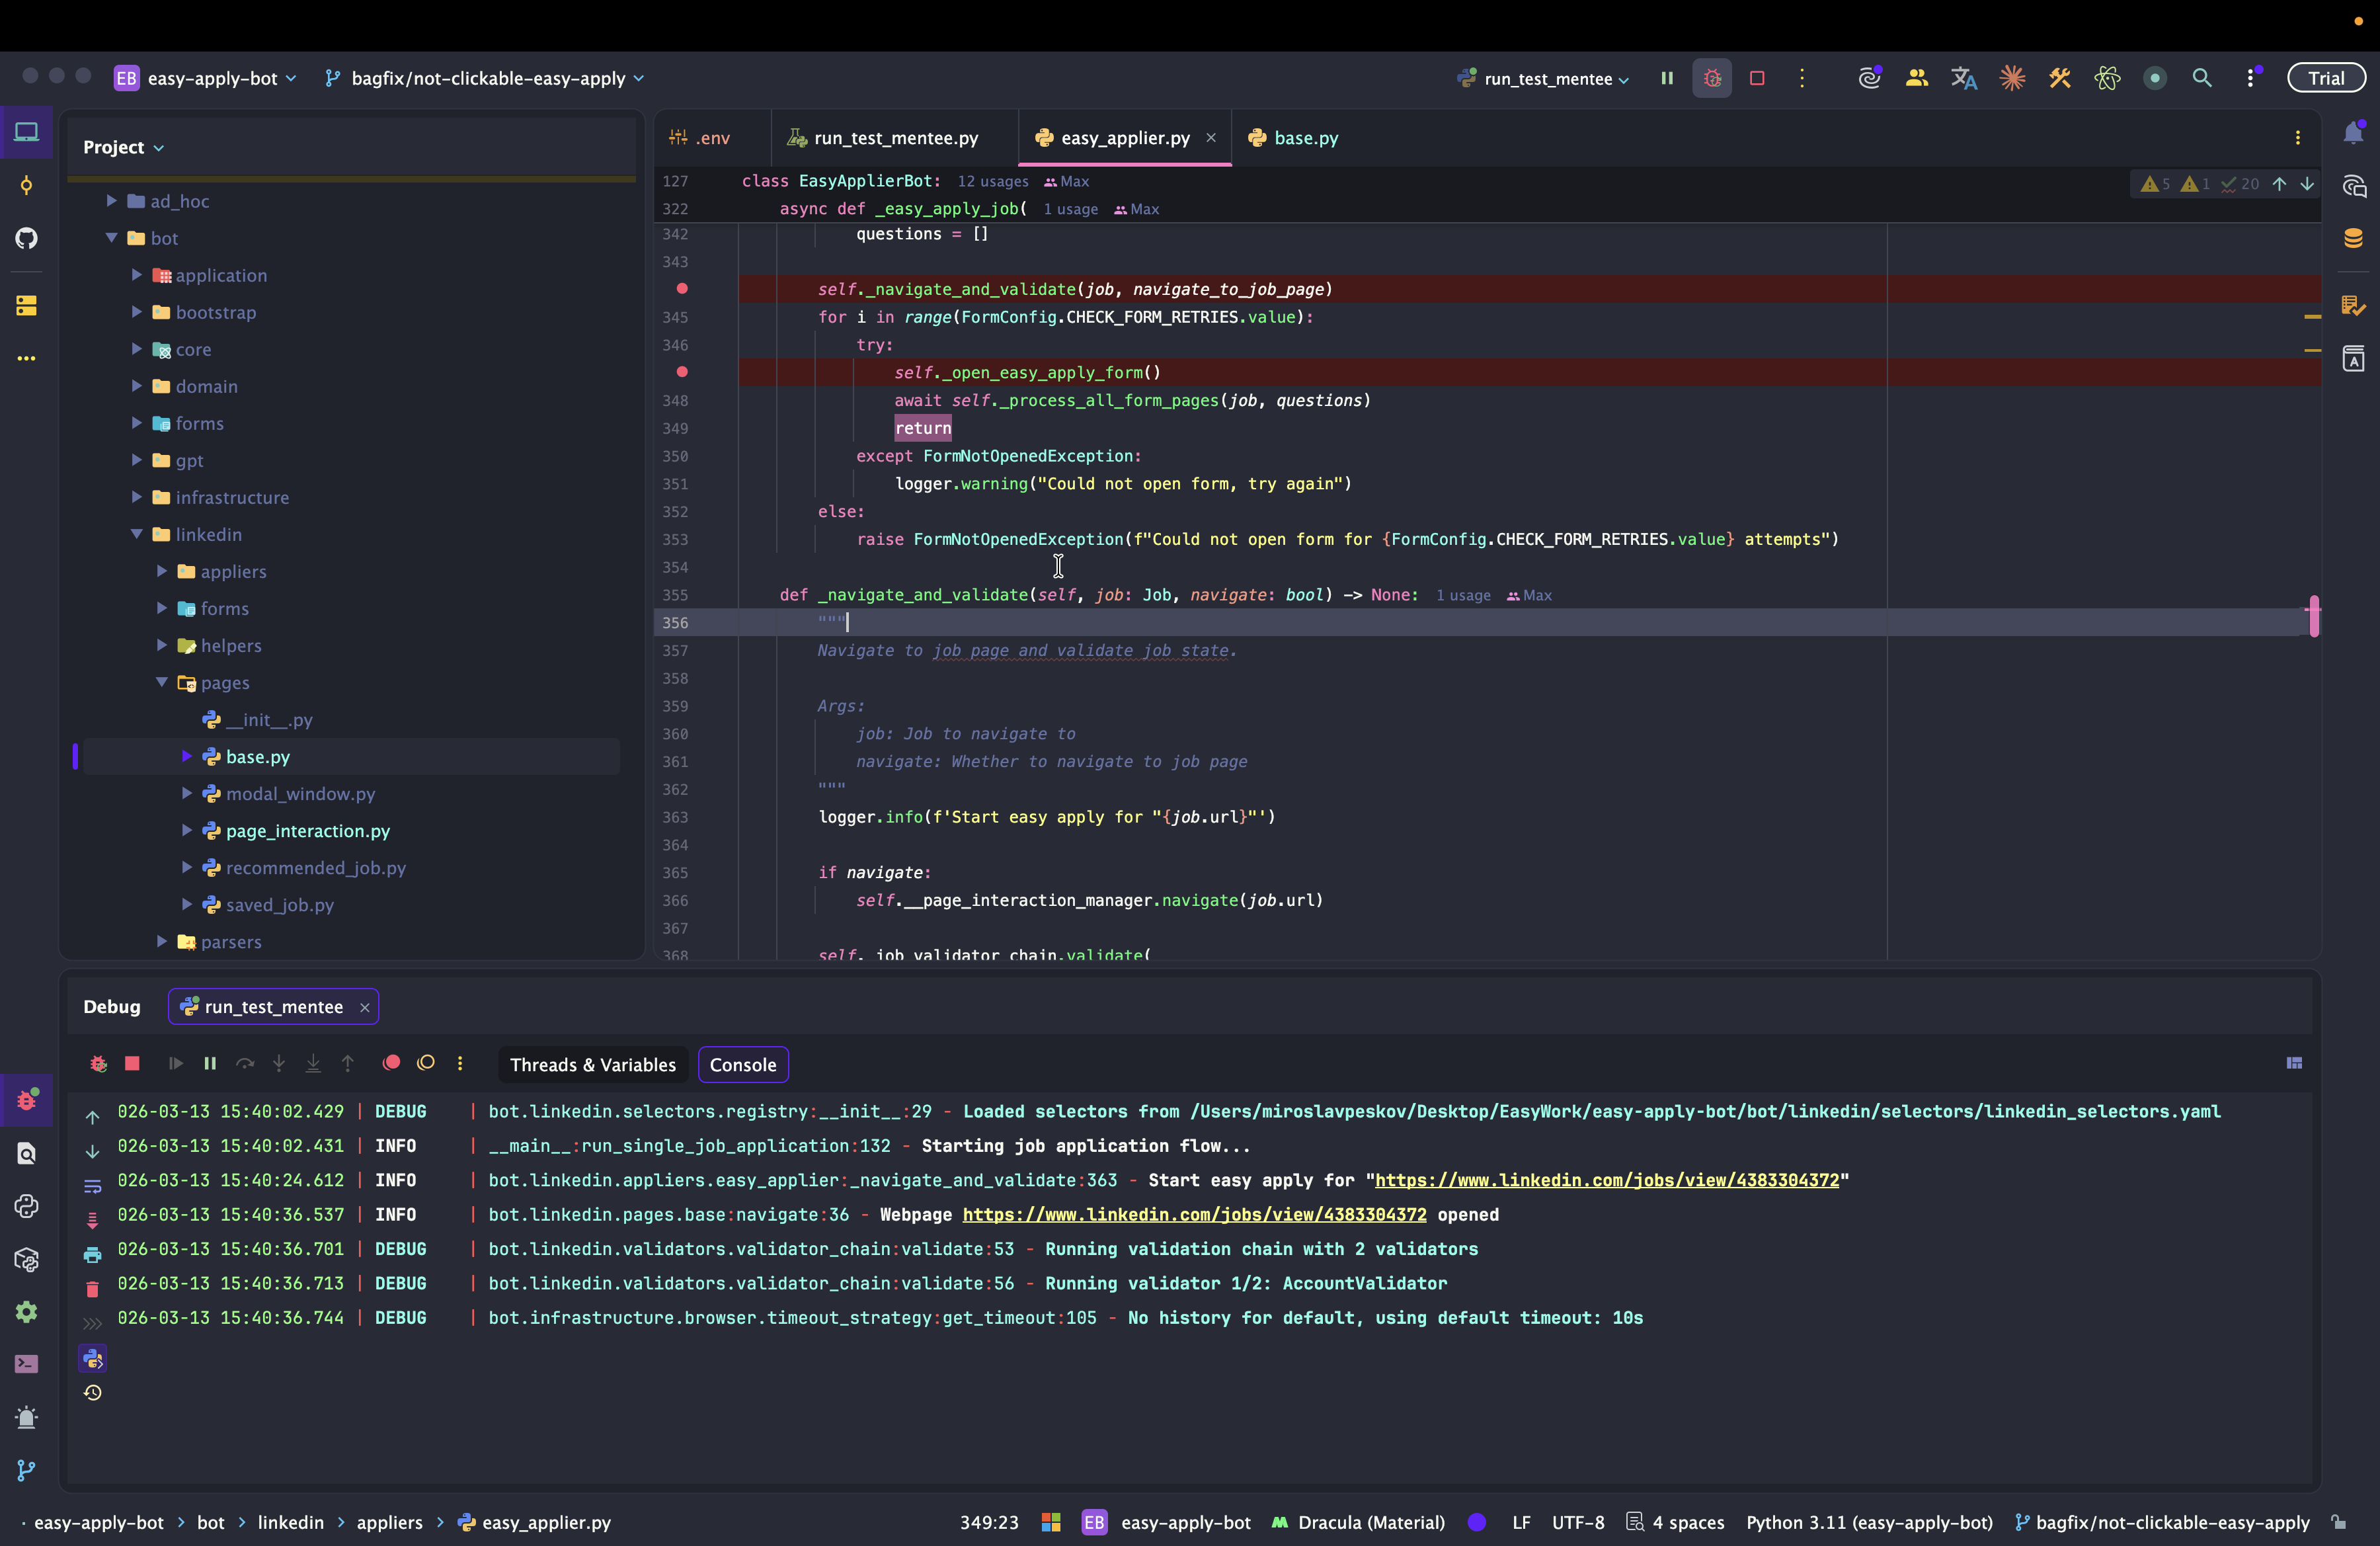
Task: Open the Notifications bell icon
Action: (x=2353, y=133)
